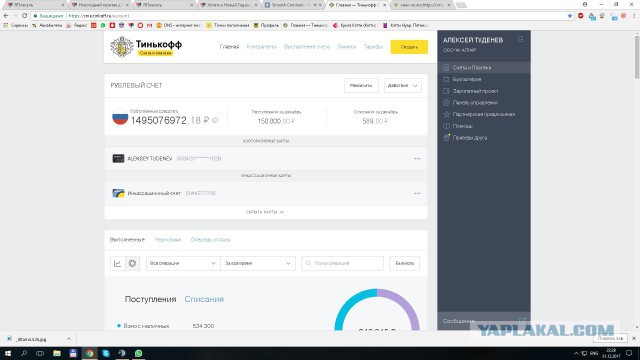Click Показать все downloads button
Viewport: 640px width, 360px height.
(x=610, y=338)
